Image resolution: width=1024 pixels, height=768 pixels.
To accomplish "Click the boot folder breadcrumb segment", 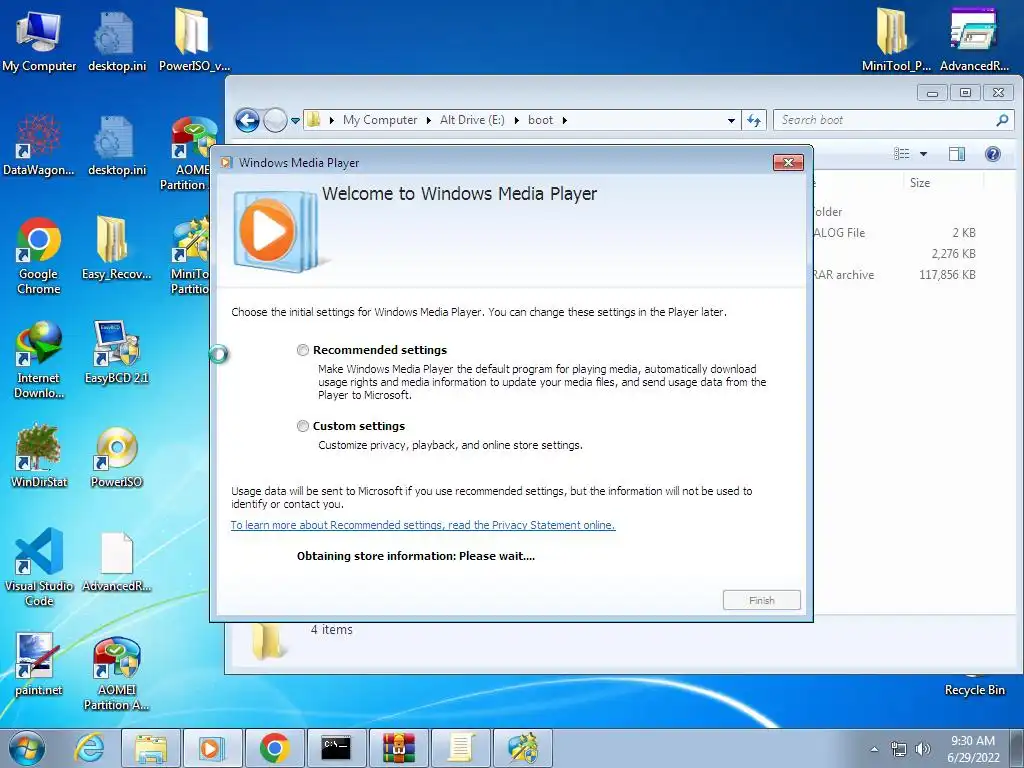I will [540, 120].
